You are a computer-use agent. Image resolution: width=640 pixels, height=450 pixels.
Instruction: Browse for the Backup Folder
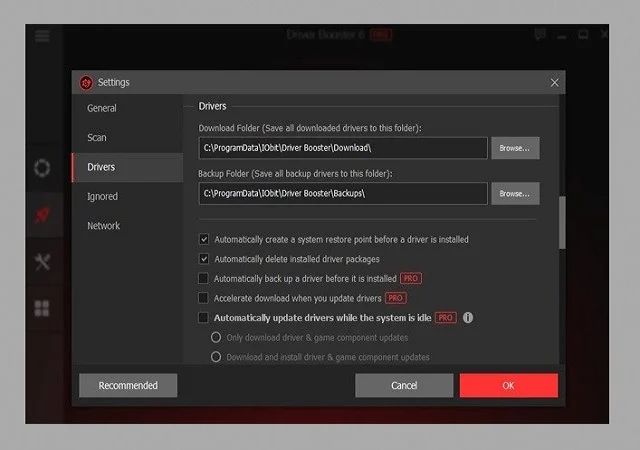(515, 194)
